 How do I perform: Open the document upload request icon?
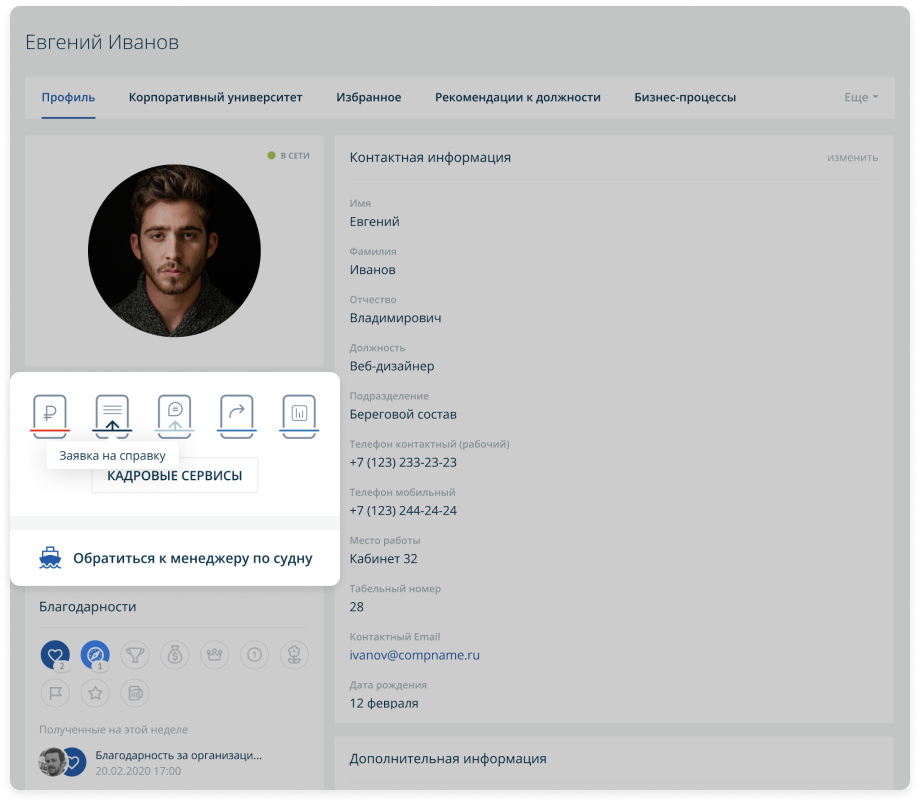point(112,416)
